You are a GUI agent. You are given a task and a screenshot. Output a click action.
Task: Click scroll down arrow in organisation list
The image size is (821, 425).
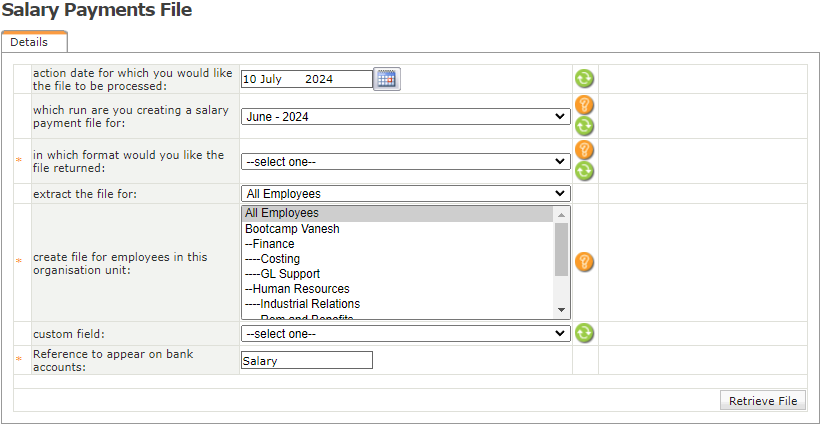pyautogui.click(x=561, y=310)
